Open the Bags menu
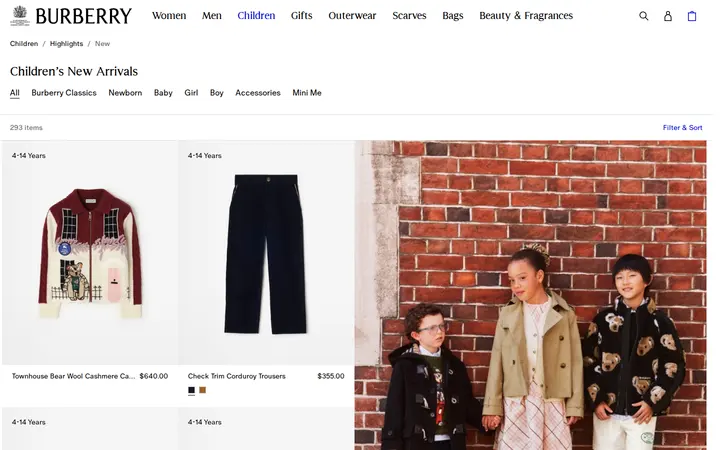Screen dimensions: 720x450 coord(453,16)
